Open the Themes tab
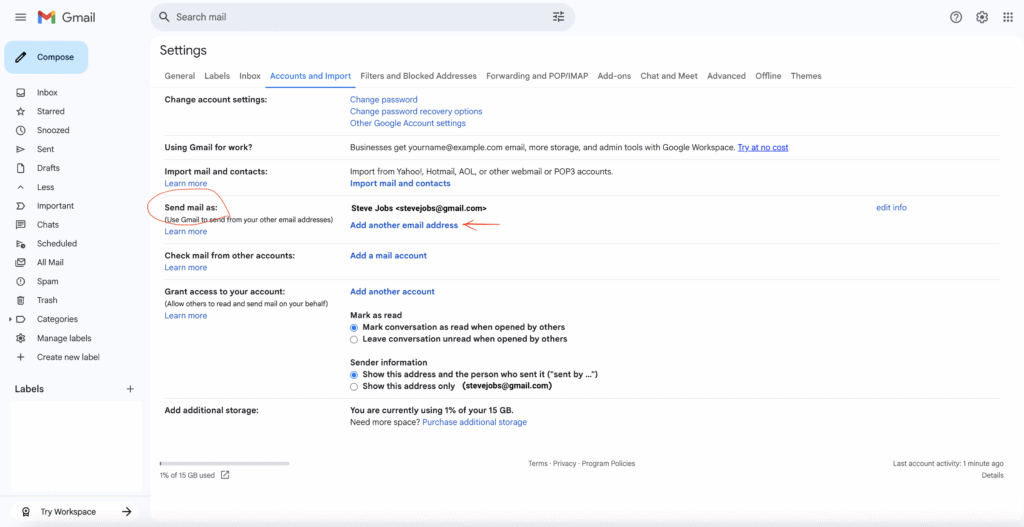1024x527 pixels. [806, 76]
